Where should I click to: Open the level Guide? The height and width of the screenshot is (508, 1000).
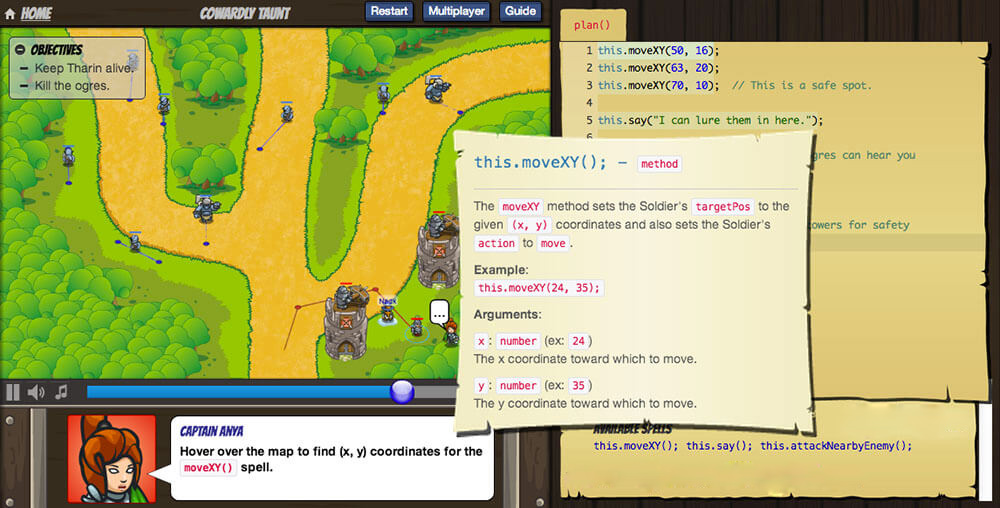[x=520, y=11]
